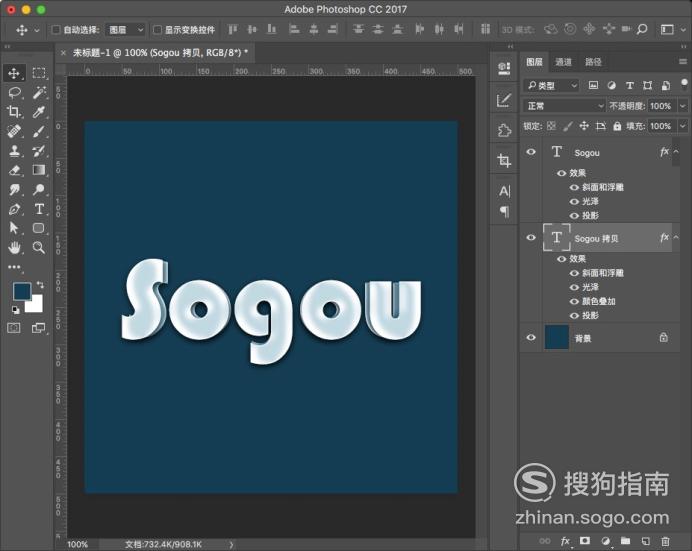Add layer style with fx button
The width and height of the screenshot is (692, 551).
click(565, 541)
